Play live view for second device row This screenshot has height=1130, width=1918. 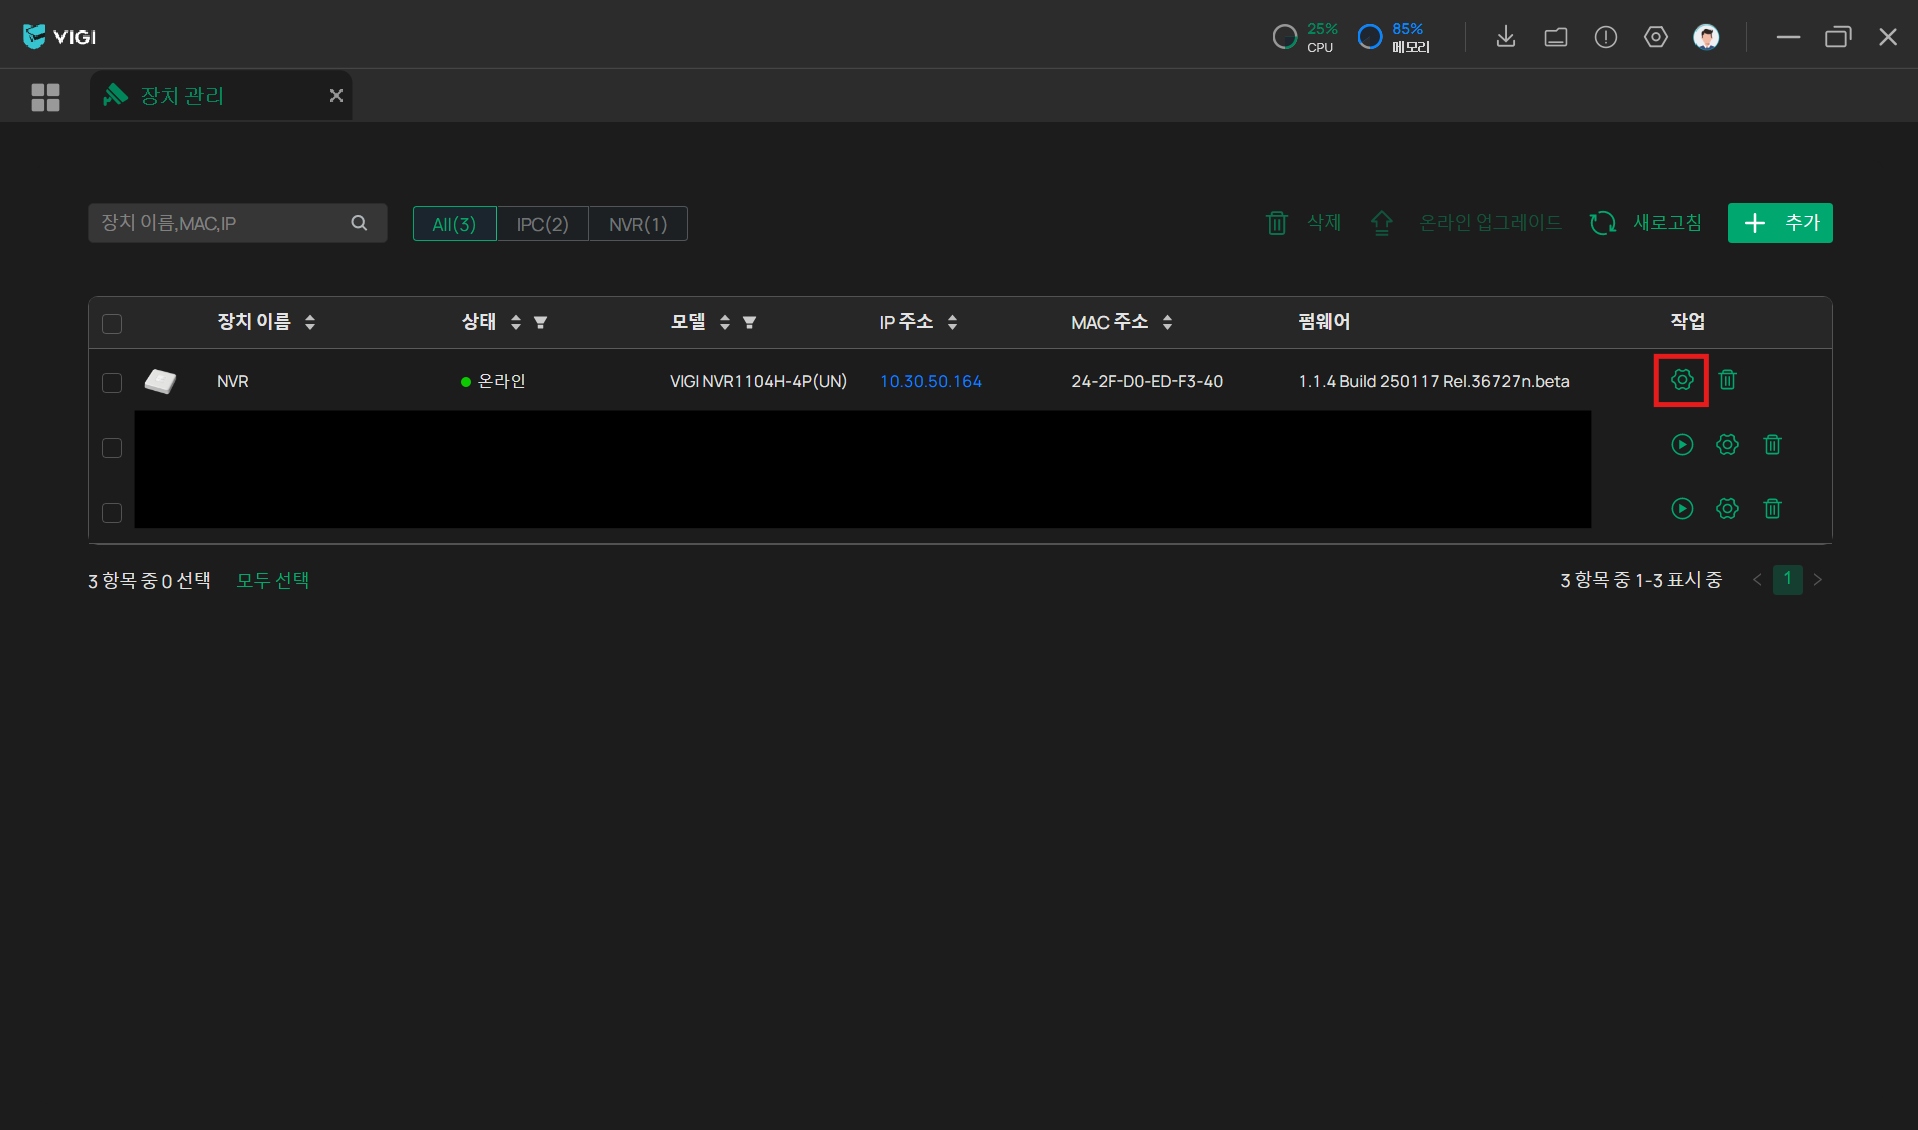(x=1682, y=444)
